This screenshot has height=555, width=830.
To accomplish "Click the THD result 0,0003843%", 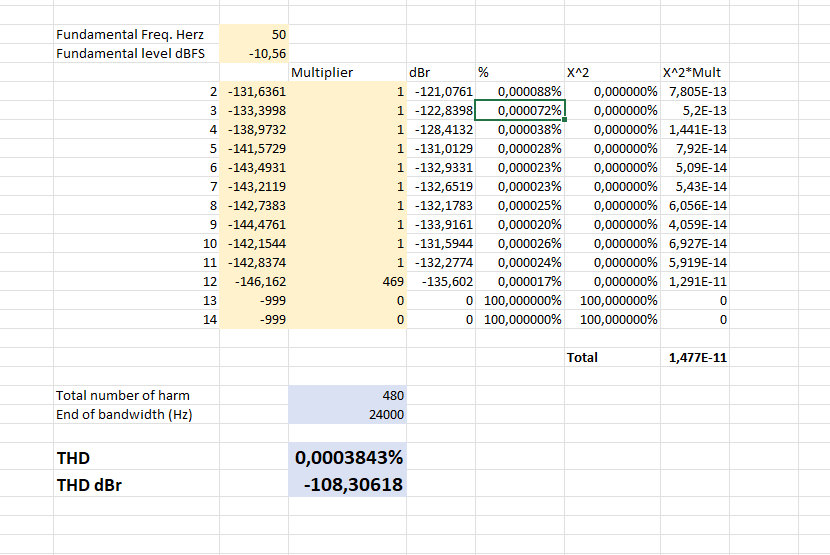I will pos(347,456).
